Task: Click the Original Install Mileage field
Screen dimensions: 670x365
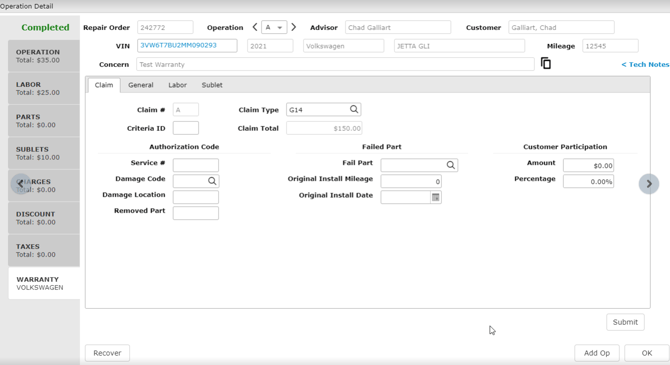Action: coord(411,181)
